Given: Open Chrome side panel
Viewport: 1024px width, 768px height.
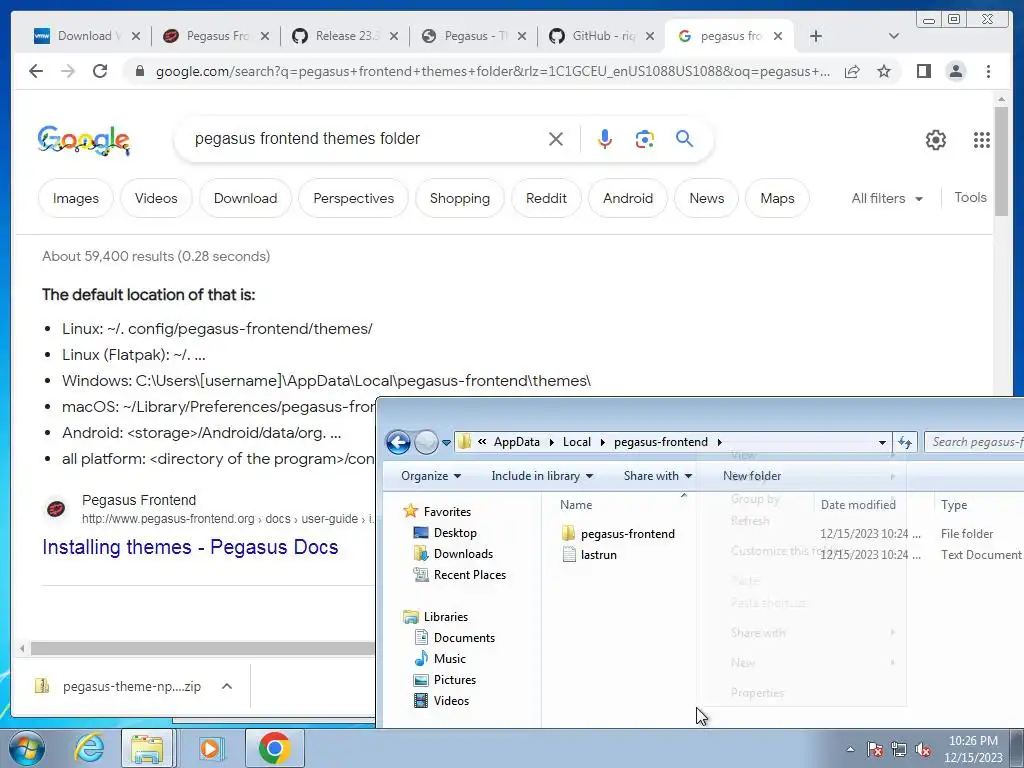Looking at the screenshot, I should (x=923, y=71).
